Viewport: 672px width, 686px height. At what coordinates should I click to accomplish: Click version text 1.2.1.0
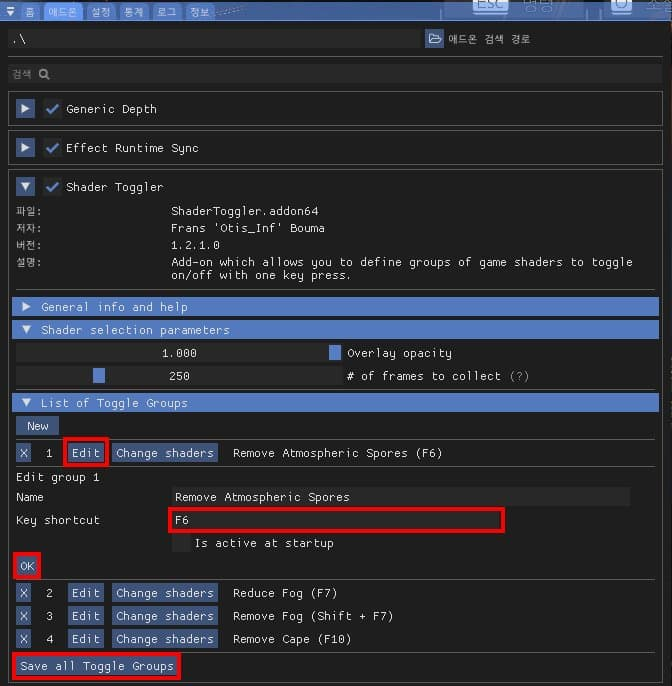[195, 245]
